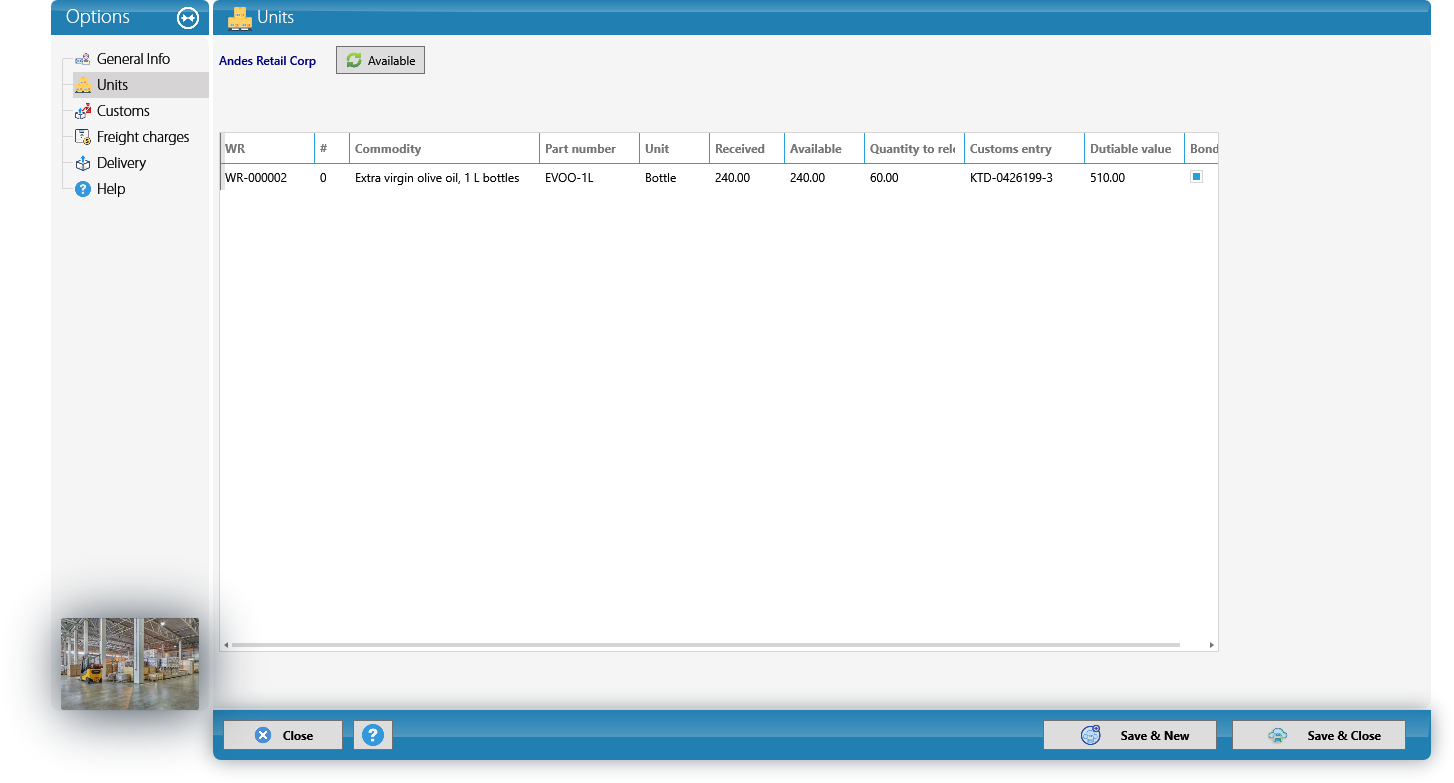
Task: Select Units in the options tree
Action: pos(112,85)
